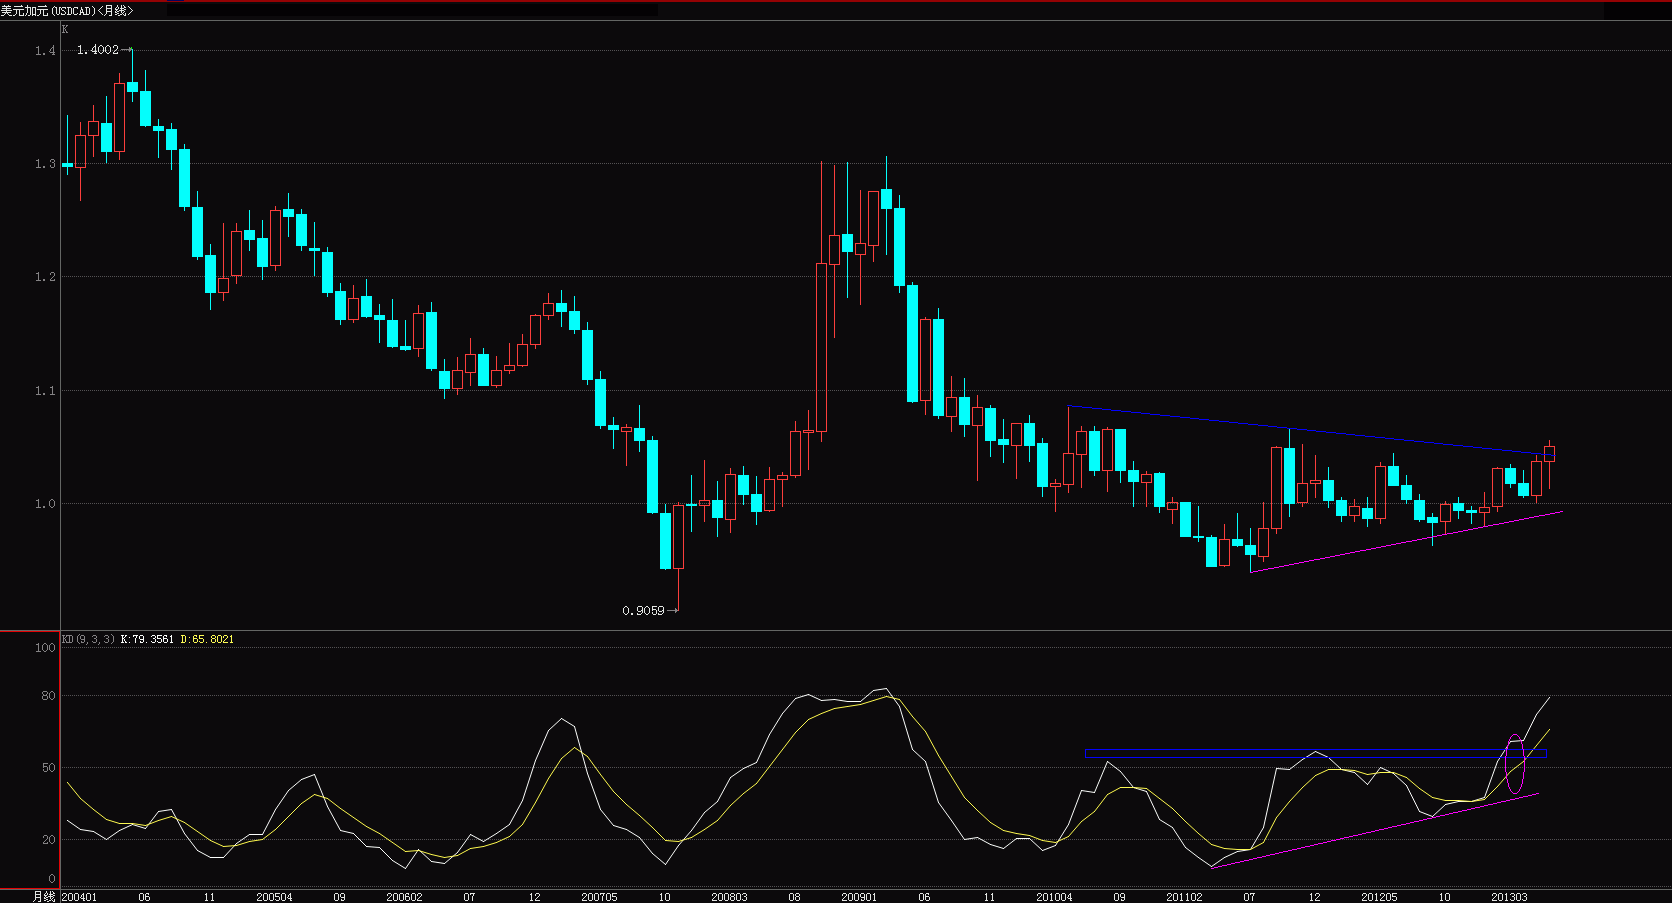Click the 201303 date axis label
1672x903 pixels.
(1508, 897)
